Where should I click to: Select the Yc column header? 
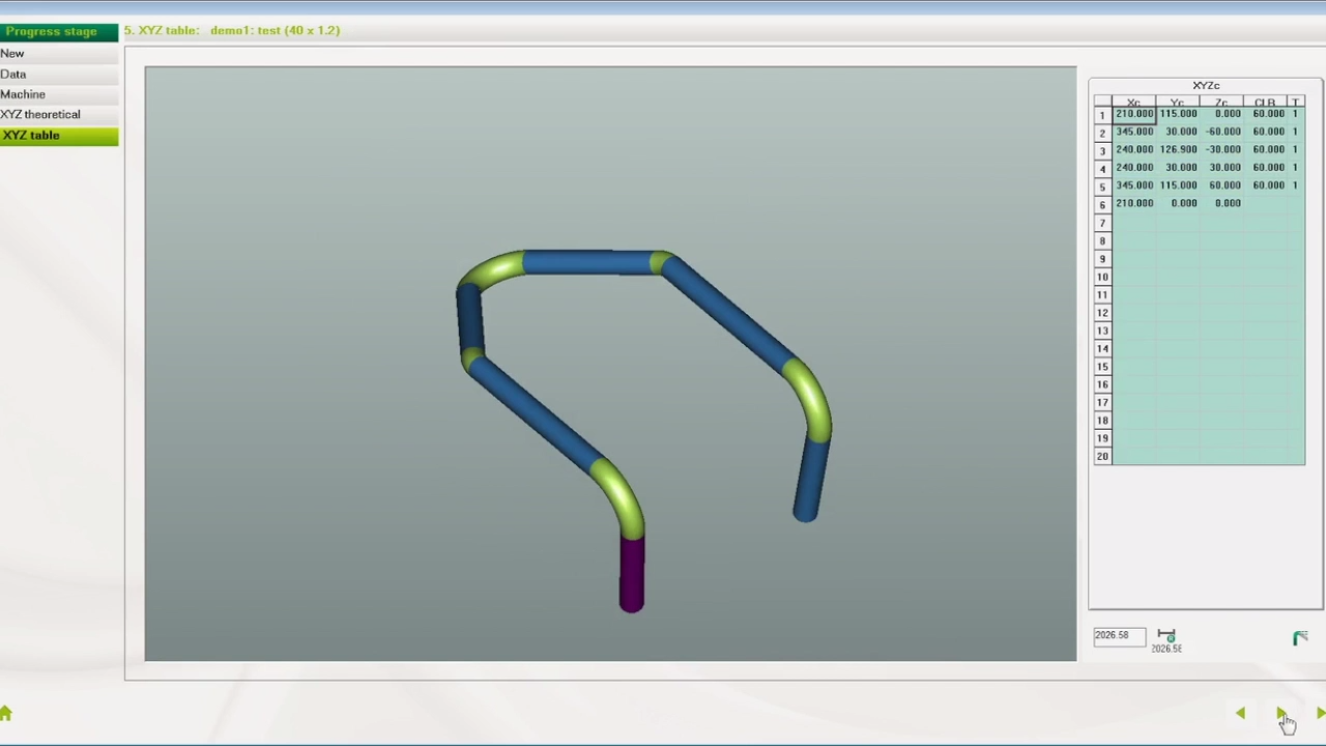coord(1178,102)
